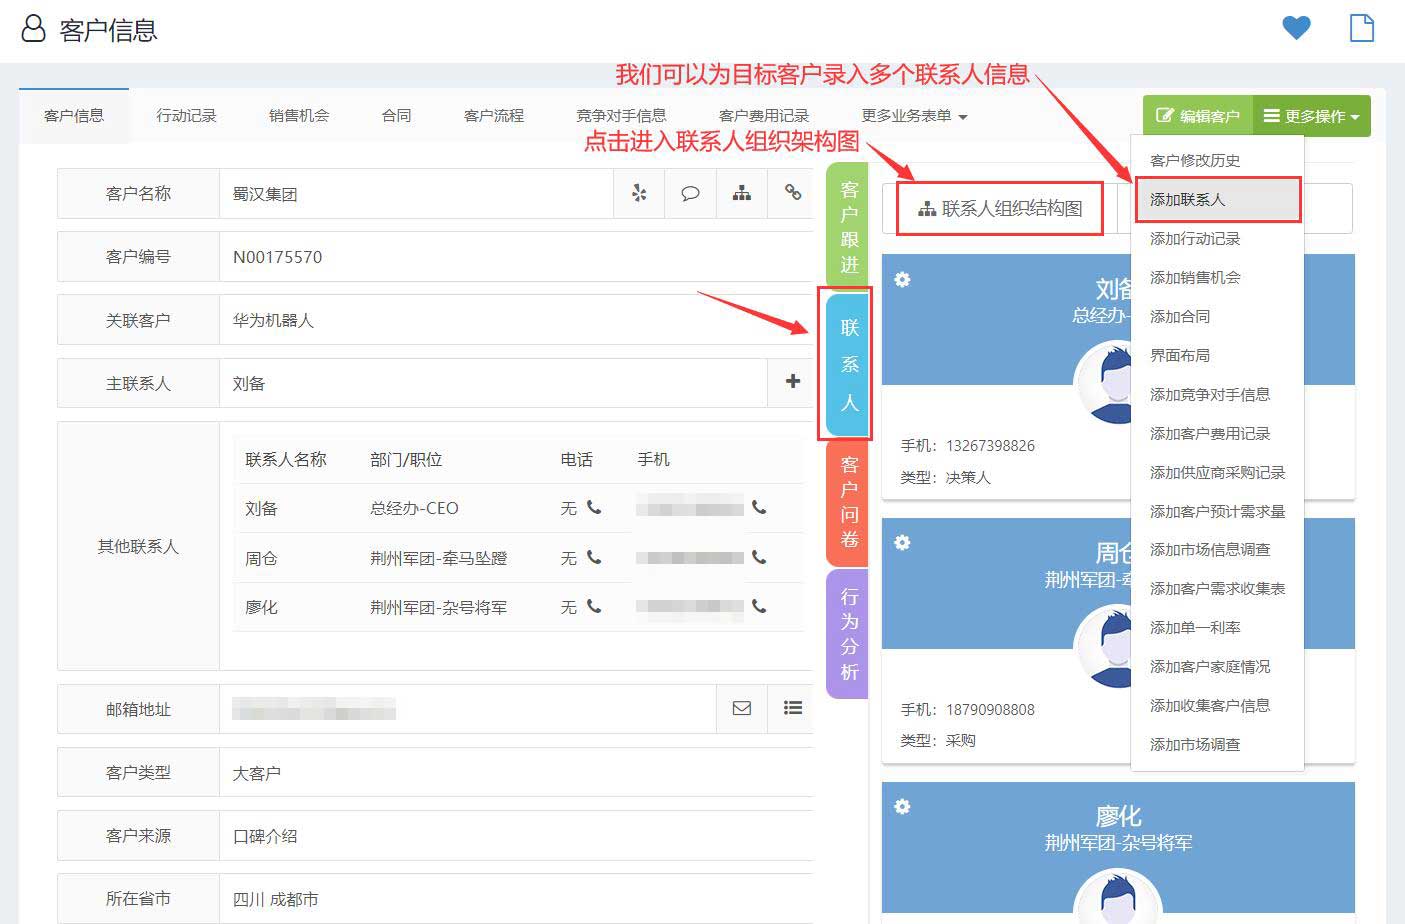1405x924 pixels.
Task: Click the org-chart icon in customer name row
Action: [x=741, y=193]
